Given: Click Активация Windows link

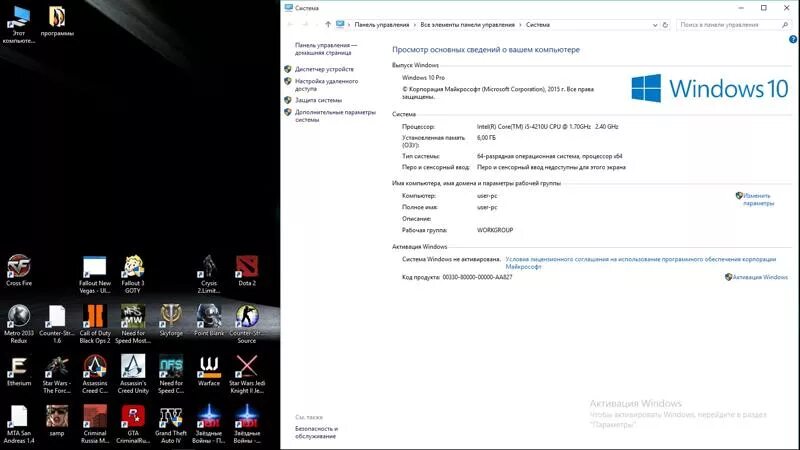Looking at the screenshot, I should (760, 277).
